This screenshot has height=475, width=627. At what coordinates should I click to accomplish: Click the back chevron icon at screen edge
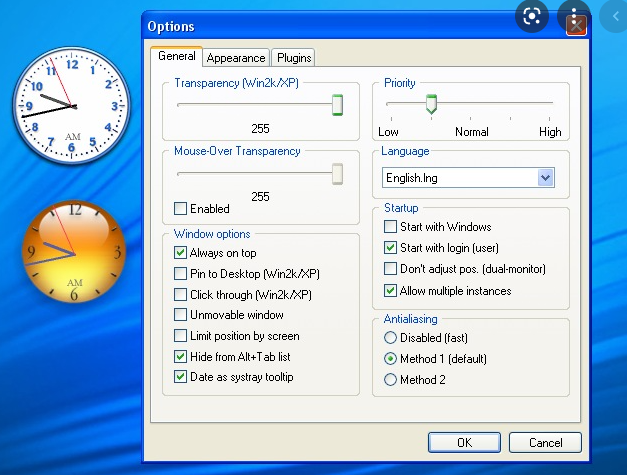click(x=615, y=16)
